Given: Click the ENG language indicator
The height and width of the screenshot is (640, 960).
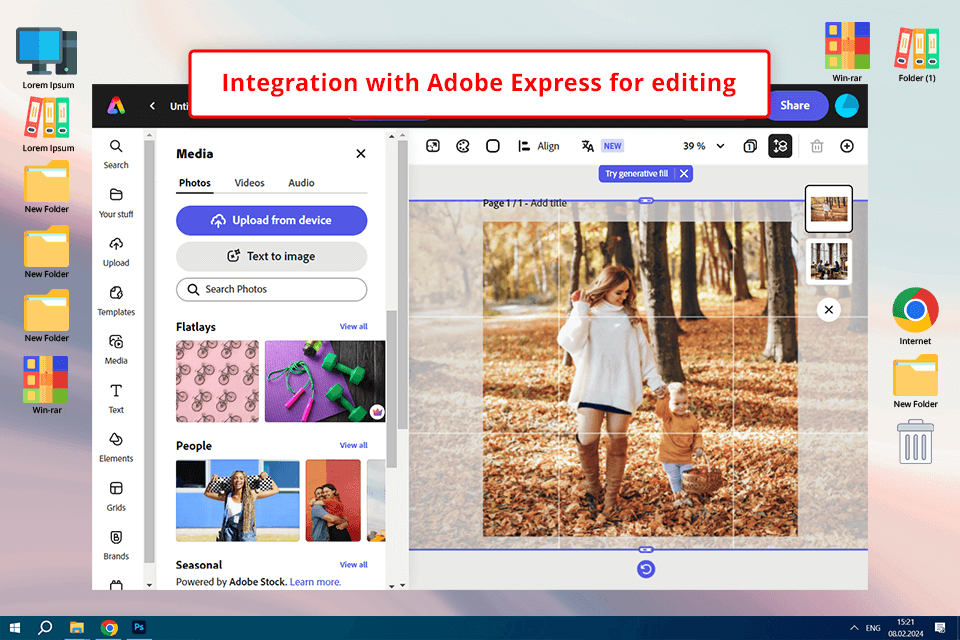Looking at the screenshot, I should [x=873, y=628].
